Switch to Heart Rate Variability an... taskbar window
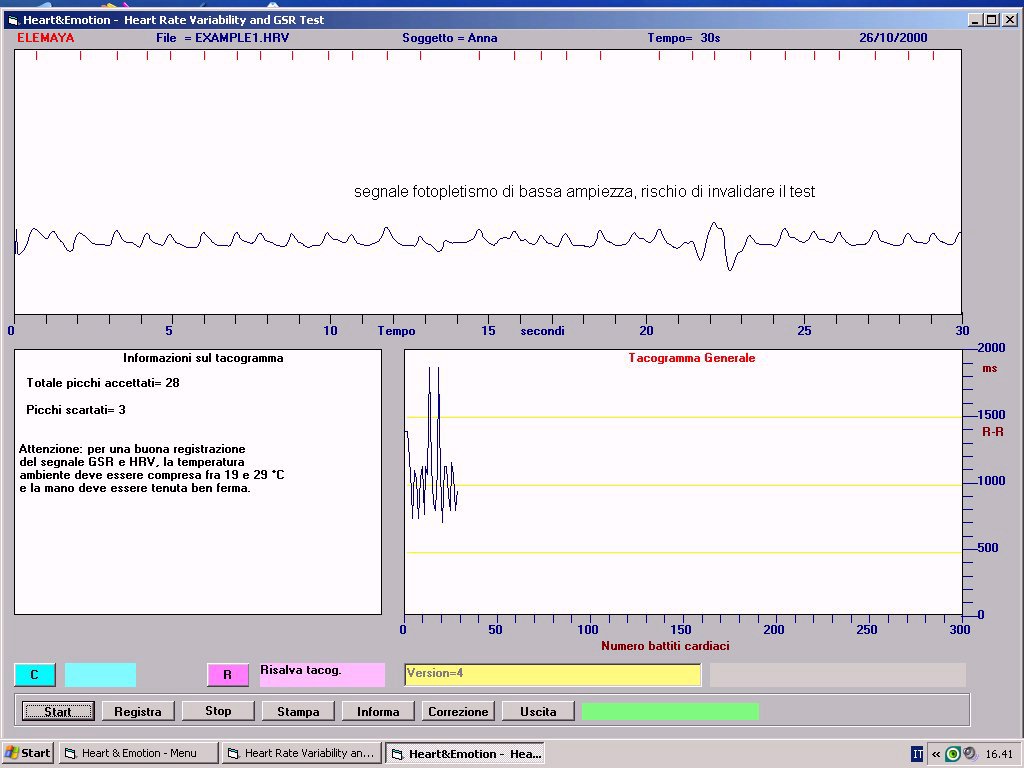This screenshot has width=1024, height=768. 301,753
